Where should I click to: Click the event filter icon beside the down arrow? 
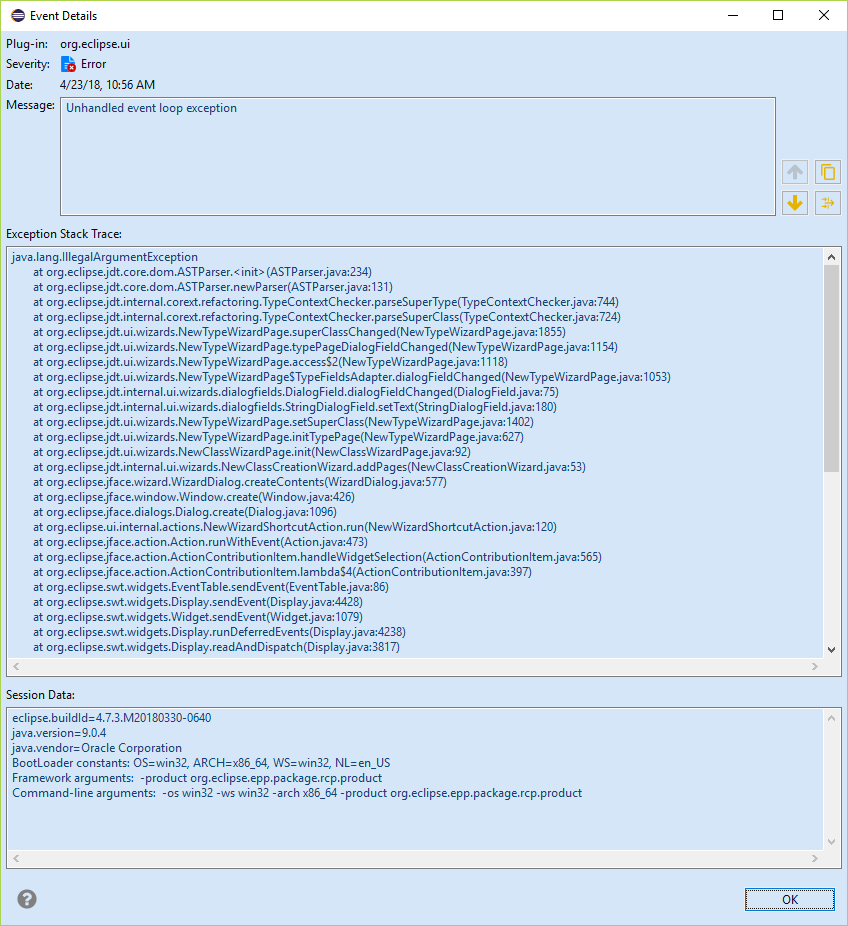827,203
